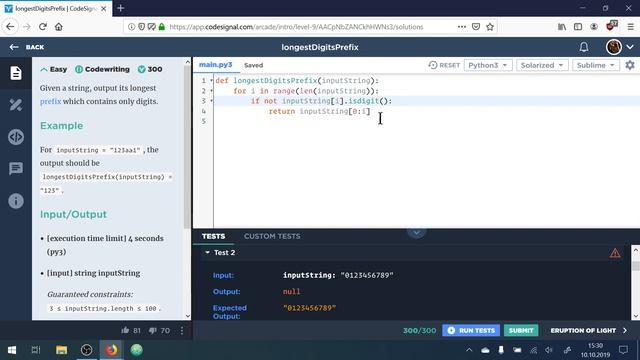This screenshot has width=640, height=360.
Task: Open File Explorer from the taskbar
Action: click(62, 350)
